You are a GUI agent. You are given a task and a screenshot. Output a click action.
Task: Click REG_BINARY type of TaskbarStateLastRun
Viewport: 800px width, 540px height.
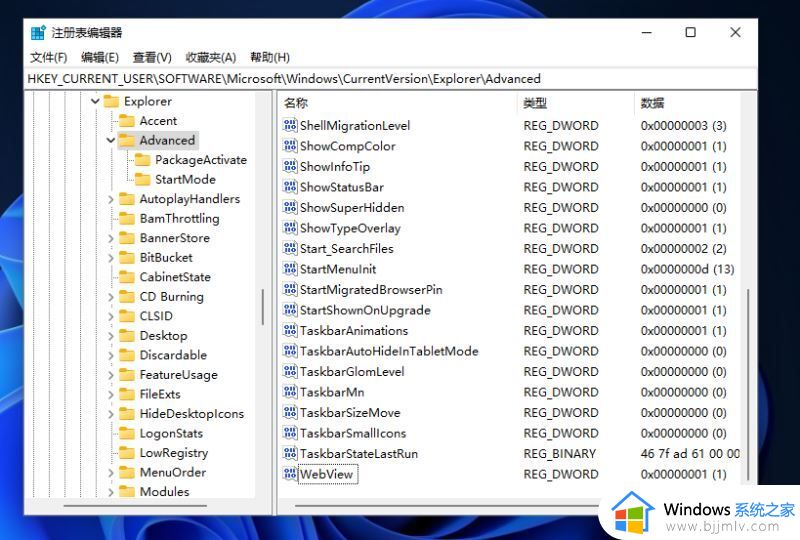[560, 454]
